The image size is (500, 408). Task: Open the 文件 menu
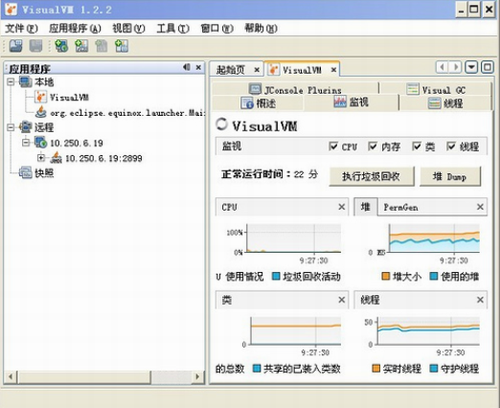[x=22, y=29]
